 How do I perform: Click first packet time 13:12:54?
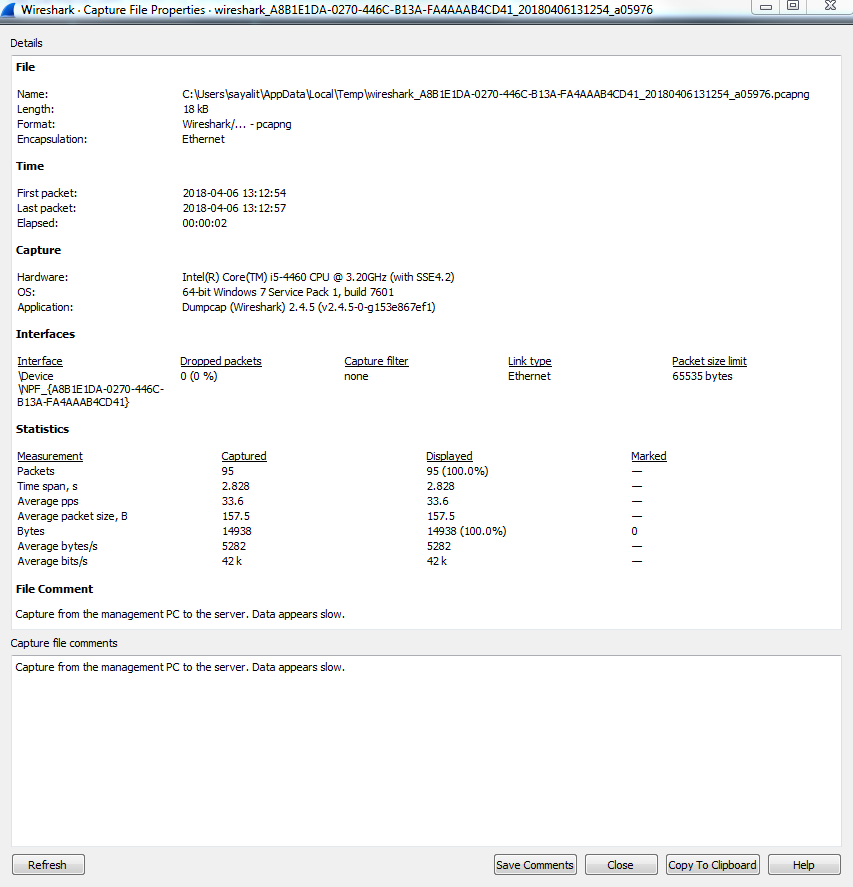(234, 193)
